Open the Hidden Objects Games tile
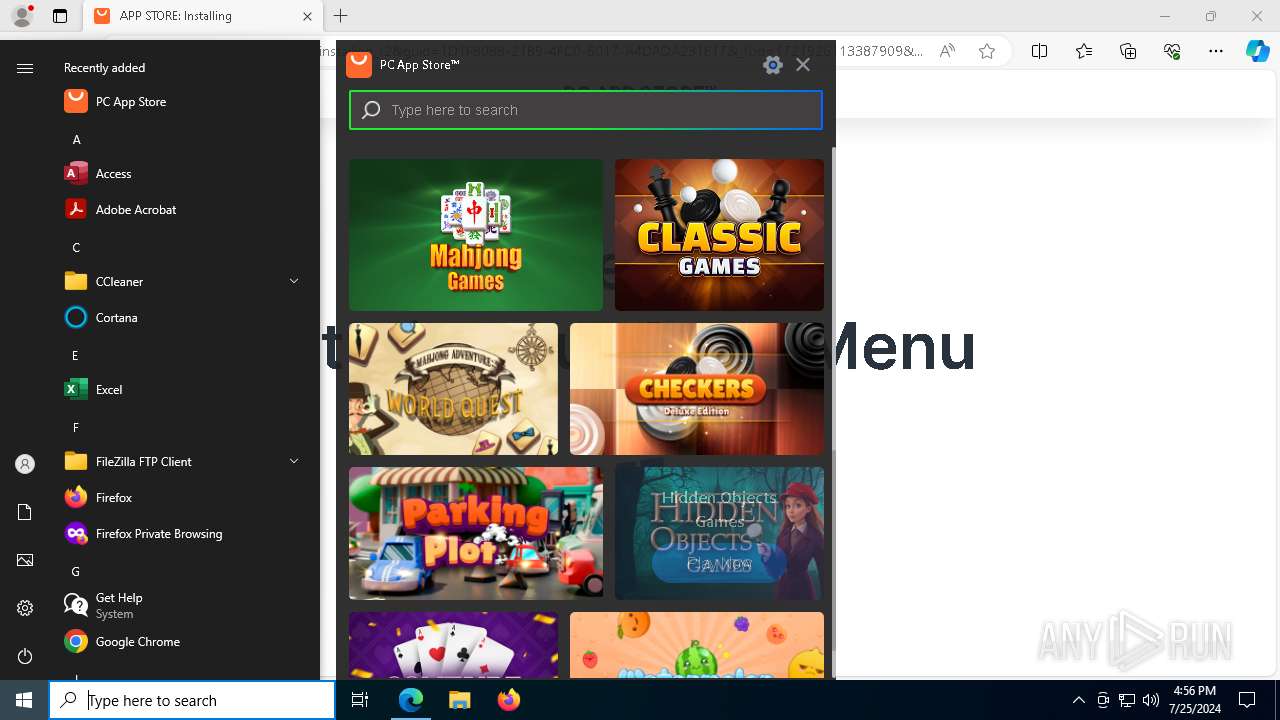 [x=719, y=533]
